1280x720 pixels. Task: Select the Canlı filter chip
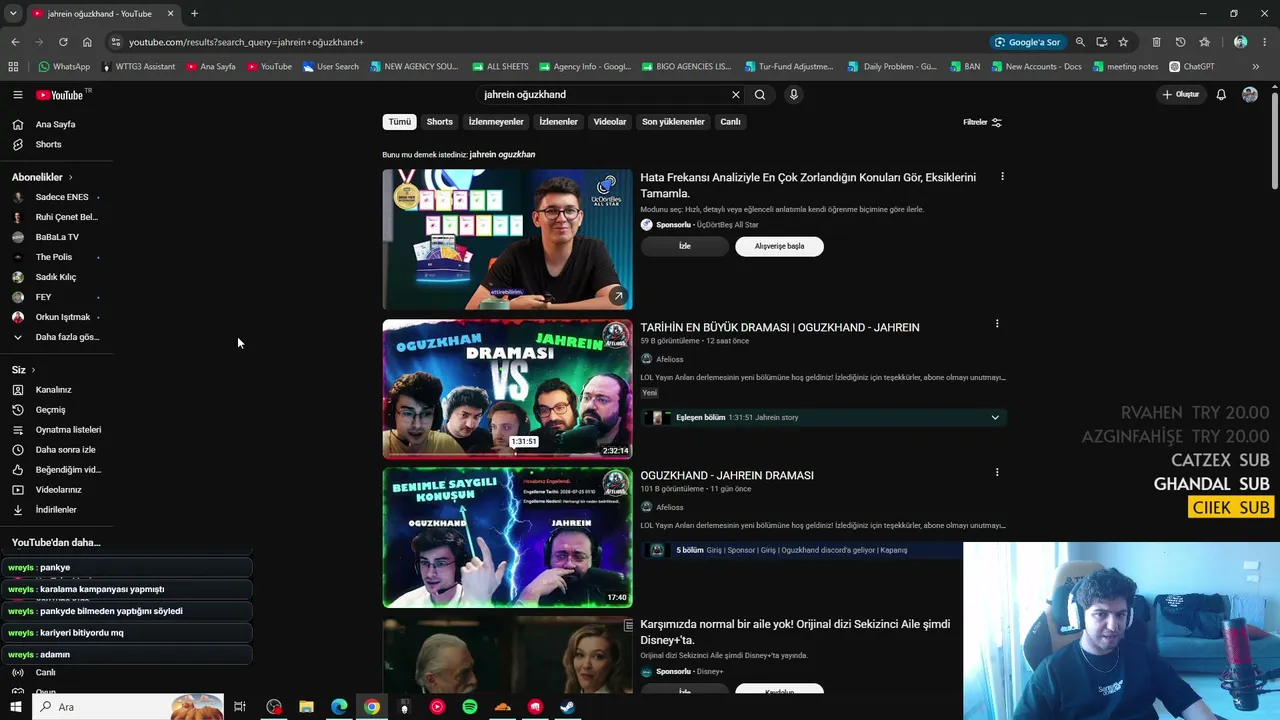(x=731, y=122)
